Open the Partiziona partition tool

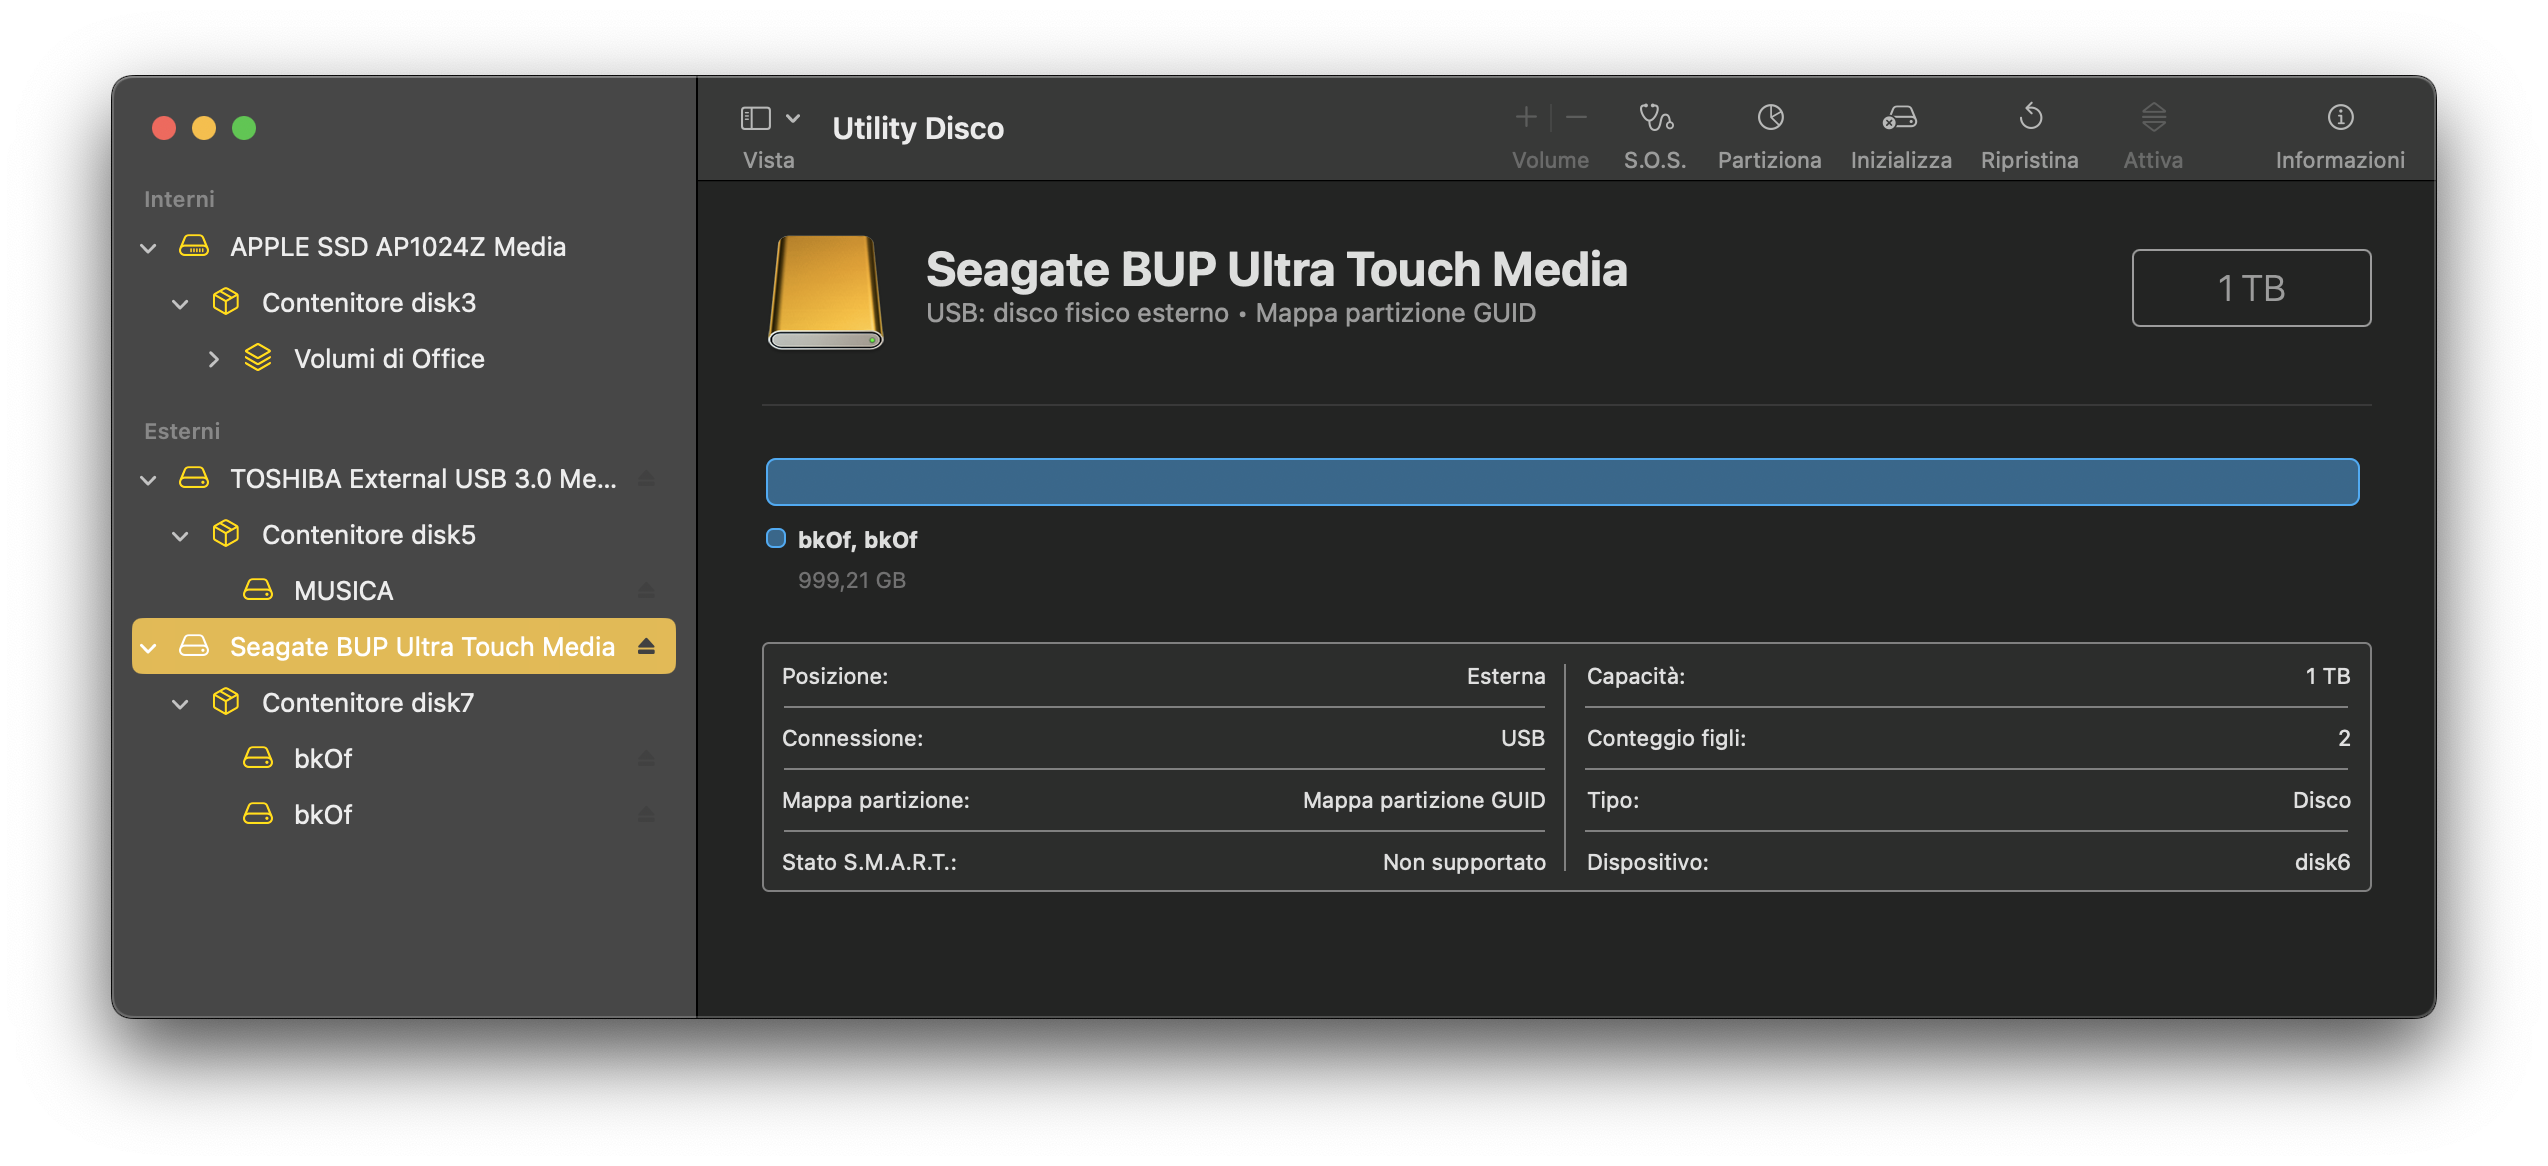(1769, 118)
